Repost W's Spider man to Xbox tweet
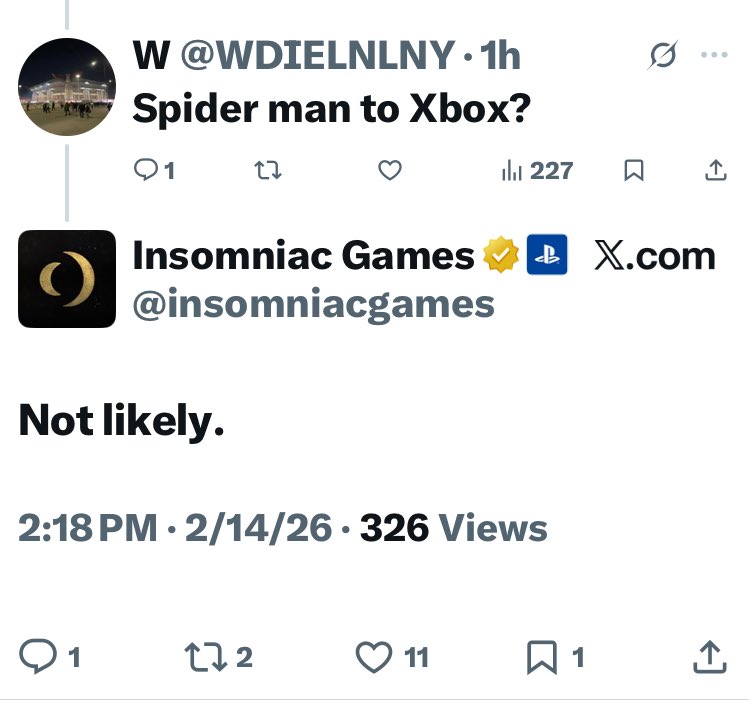Viewport: 749px width, 701px height. (x=266, y=171)
